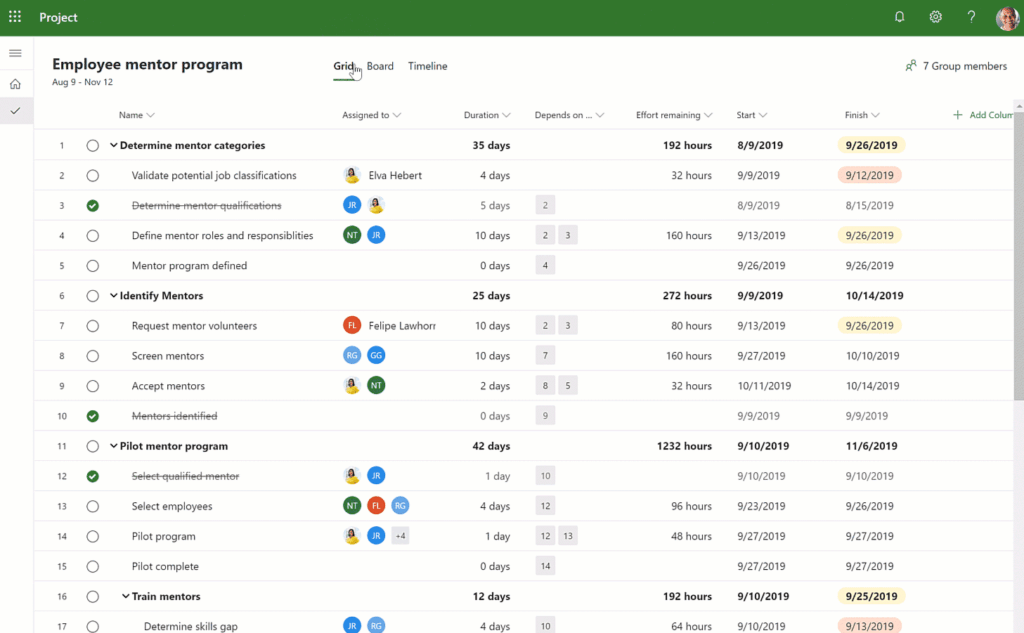This screenshot has height=633, width=1024.
Task: Click dependency 13 chip on Pilot program row
Action: click(568, 536)
